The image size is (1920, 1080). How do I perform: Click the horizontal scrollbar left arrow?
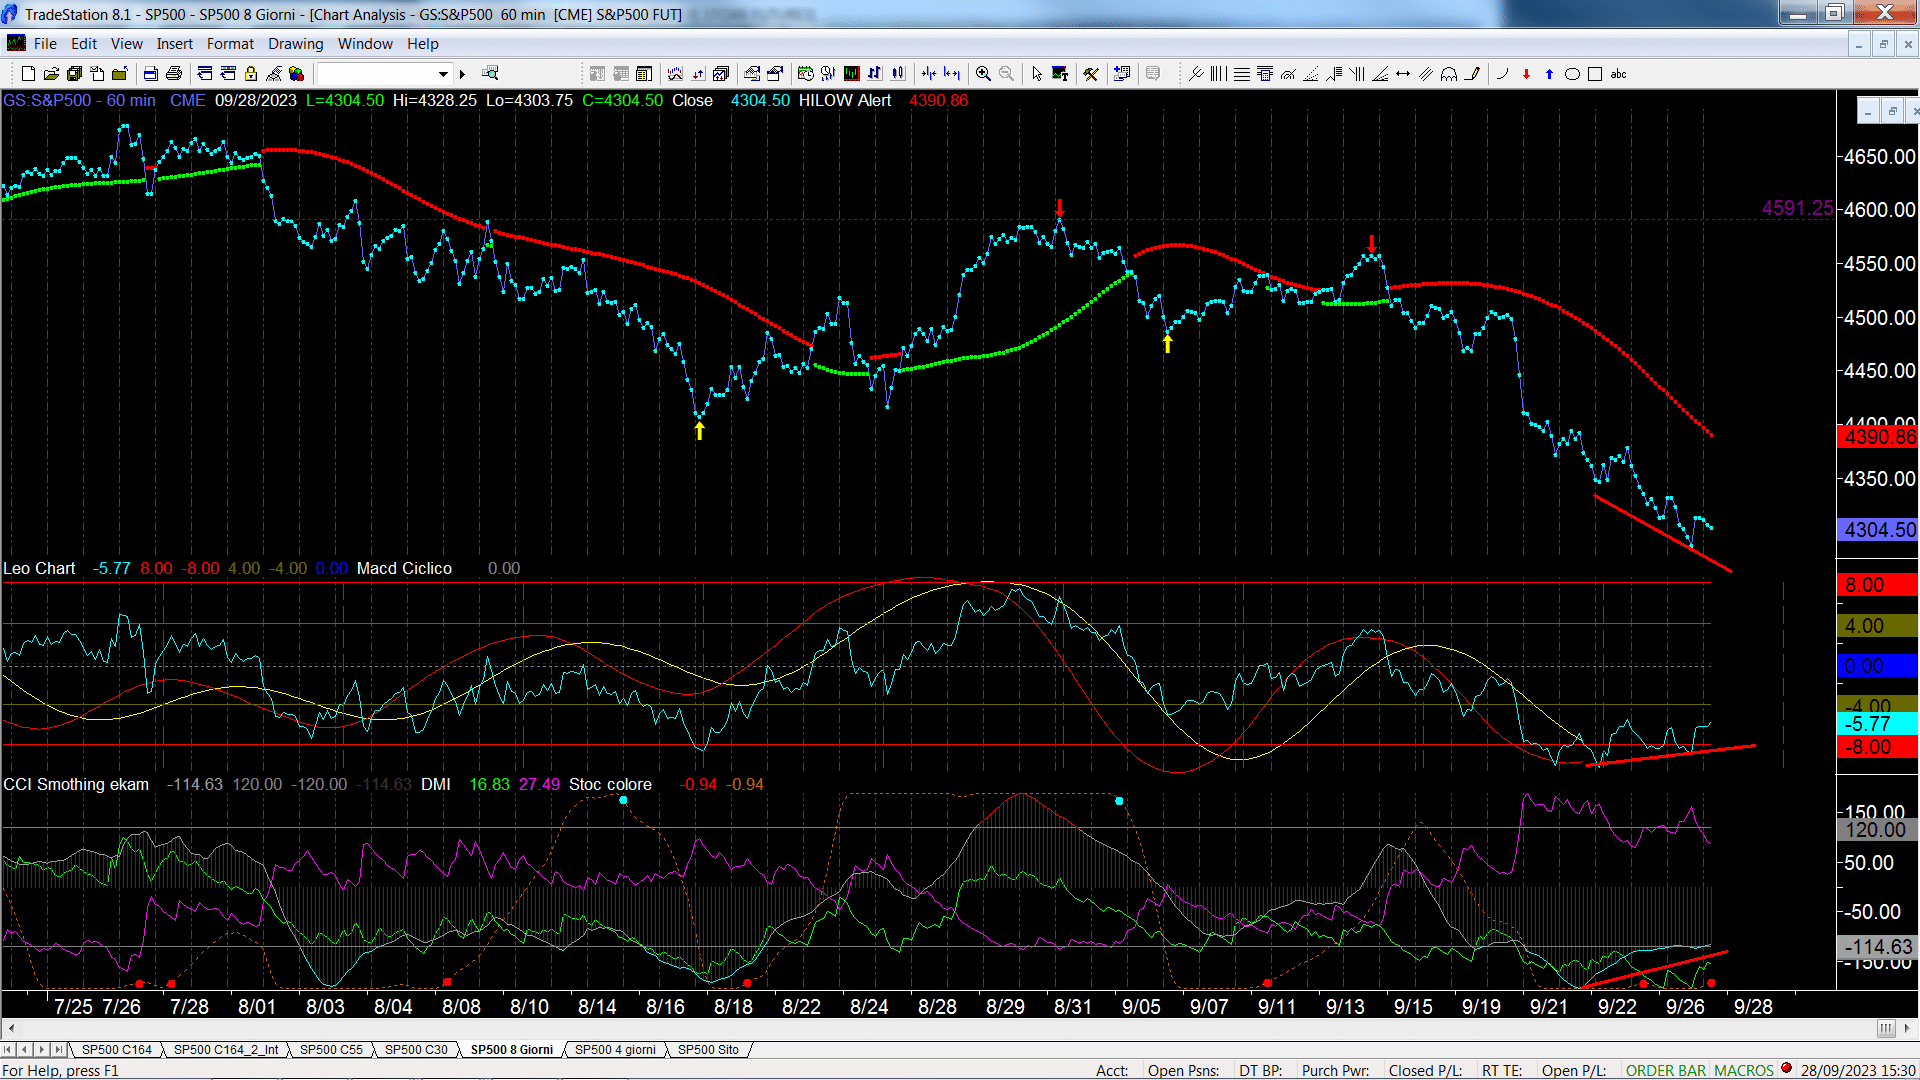[11, 1028]
